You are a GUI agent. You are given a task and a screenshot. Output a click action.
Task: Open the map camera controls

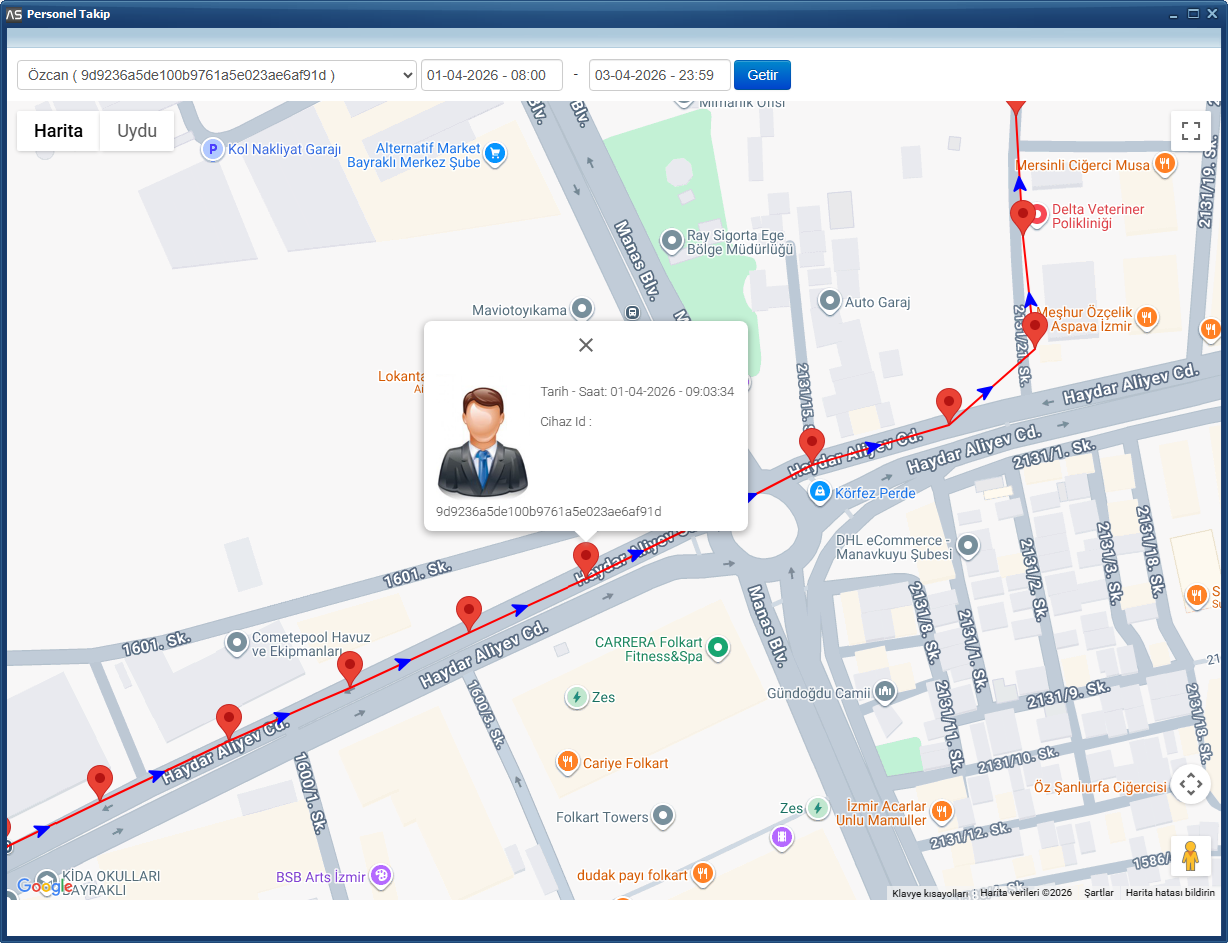tap(1190, 785)
